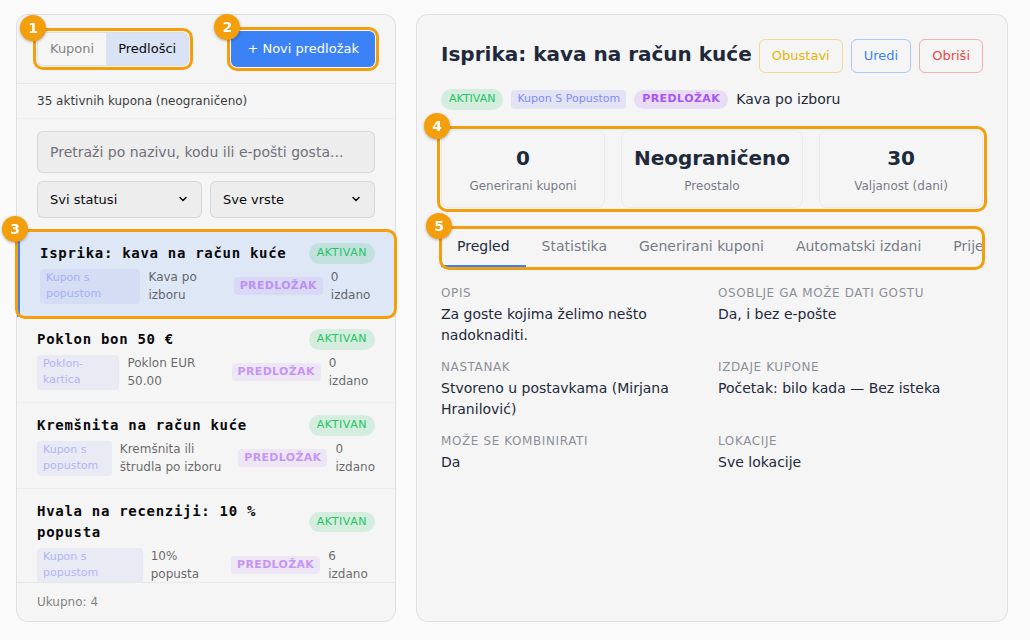Image resolution: width=1030 pixels, height=640 pixels.
Task: Click the Preostalo Neograničeno stat card
Action: pyautogui.click(x=711, y=170)
